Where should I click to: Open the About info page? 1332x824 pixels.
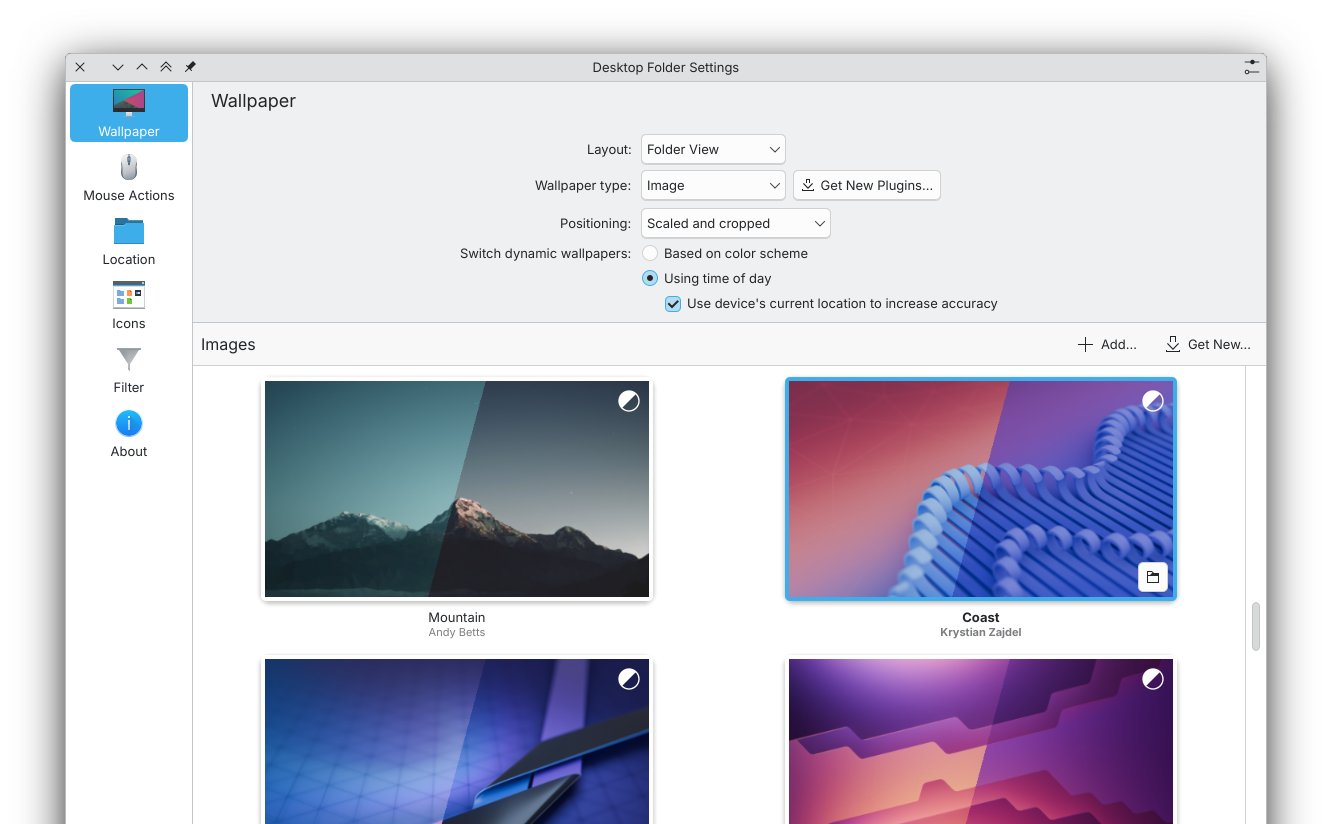click(129, 433)
